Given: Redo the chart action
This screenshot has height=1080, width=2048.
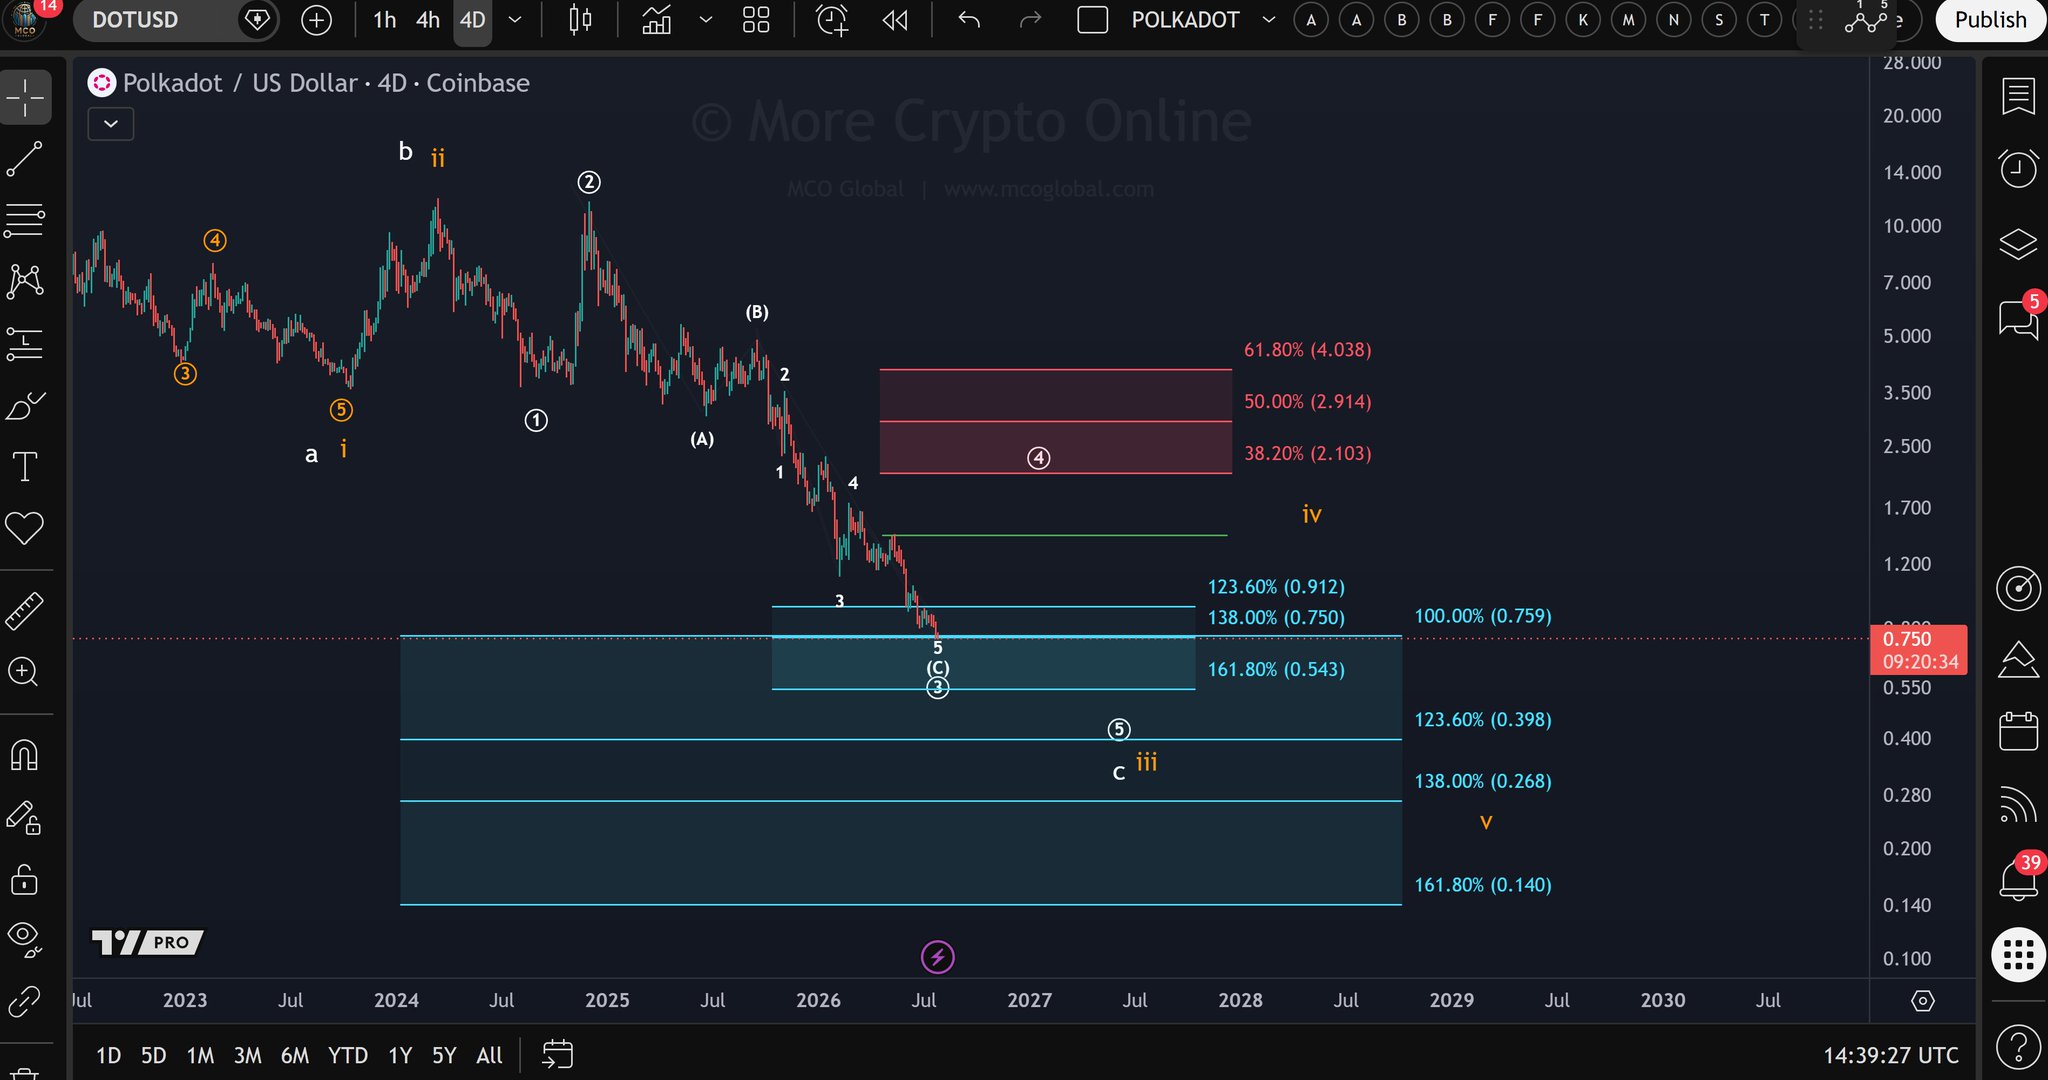Looking at the screenshot, I should [x=1030, y=20].
